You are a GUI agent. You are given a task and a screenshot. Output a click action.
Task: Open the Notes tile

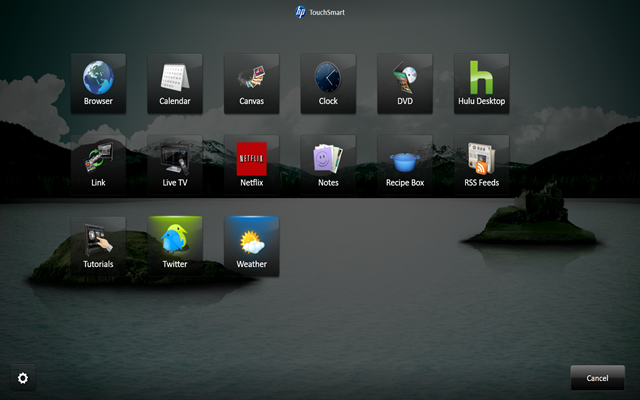point(328,165)
